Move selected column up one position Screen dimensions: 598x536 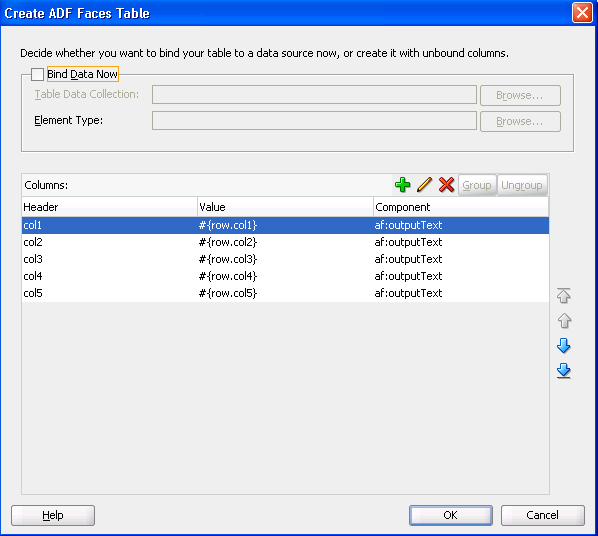coord(564,321)
